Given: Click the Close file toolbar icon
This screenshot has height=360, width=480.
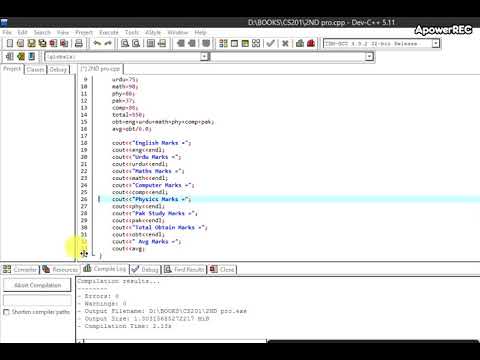Looking at the screenshot, I should 53,43.
